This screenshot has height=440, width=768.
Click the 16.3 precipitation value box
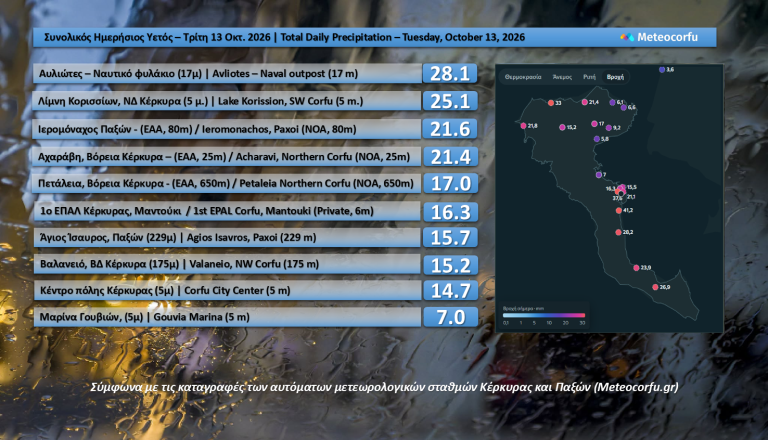[451, 212]
